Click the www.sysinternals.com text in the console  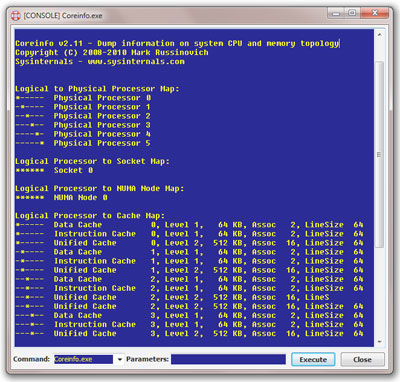pos(136,62)
